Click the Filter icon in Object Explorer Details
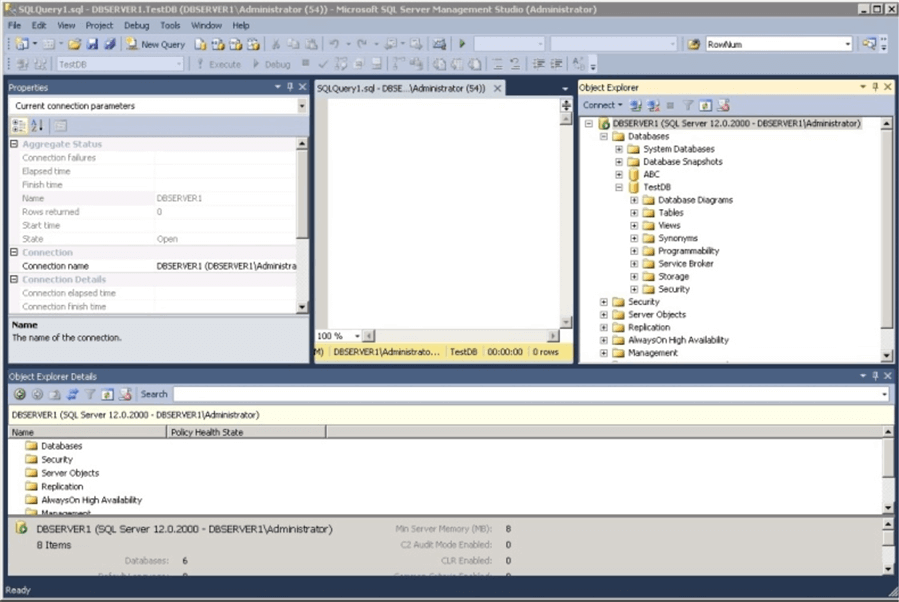Viewport: 899px width, 602px height. (90, 394)
